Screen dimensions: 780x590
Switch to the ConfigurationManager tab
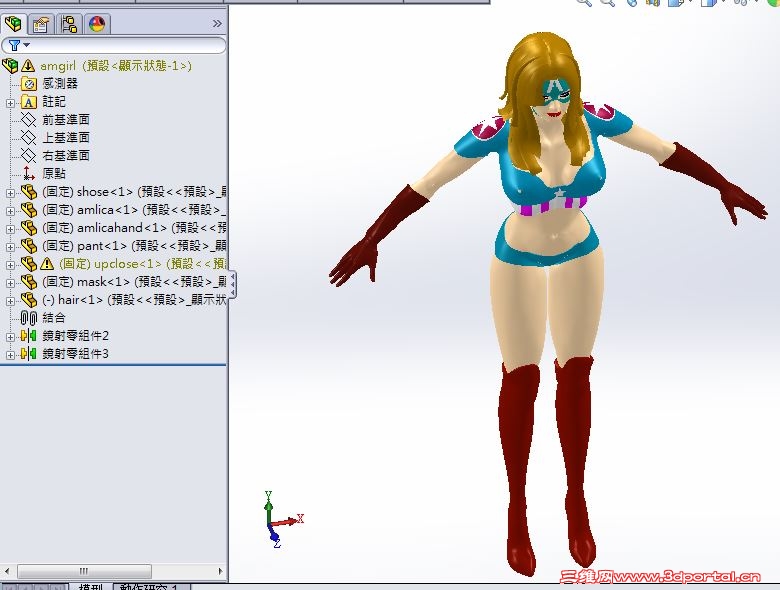69,23
